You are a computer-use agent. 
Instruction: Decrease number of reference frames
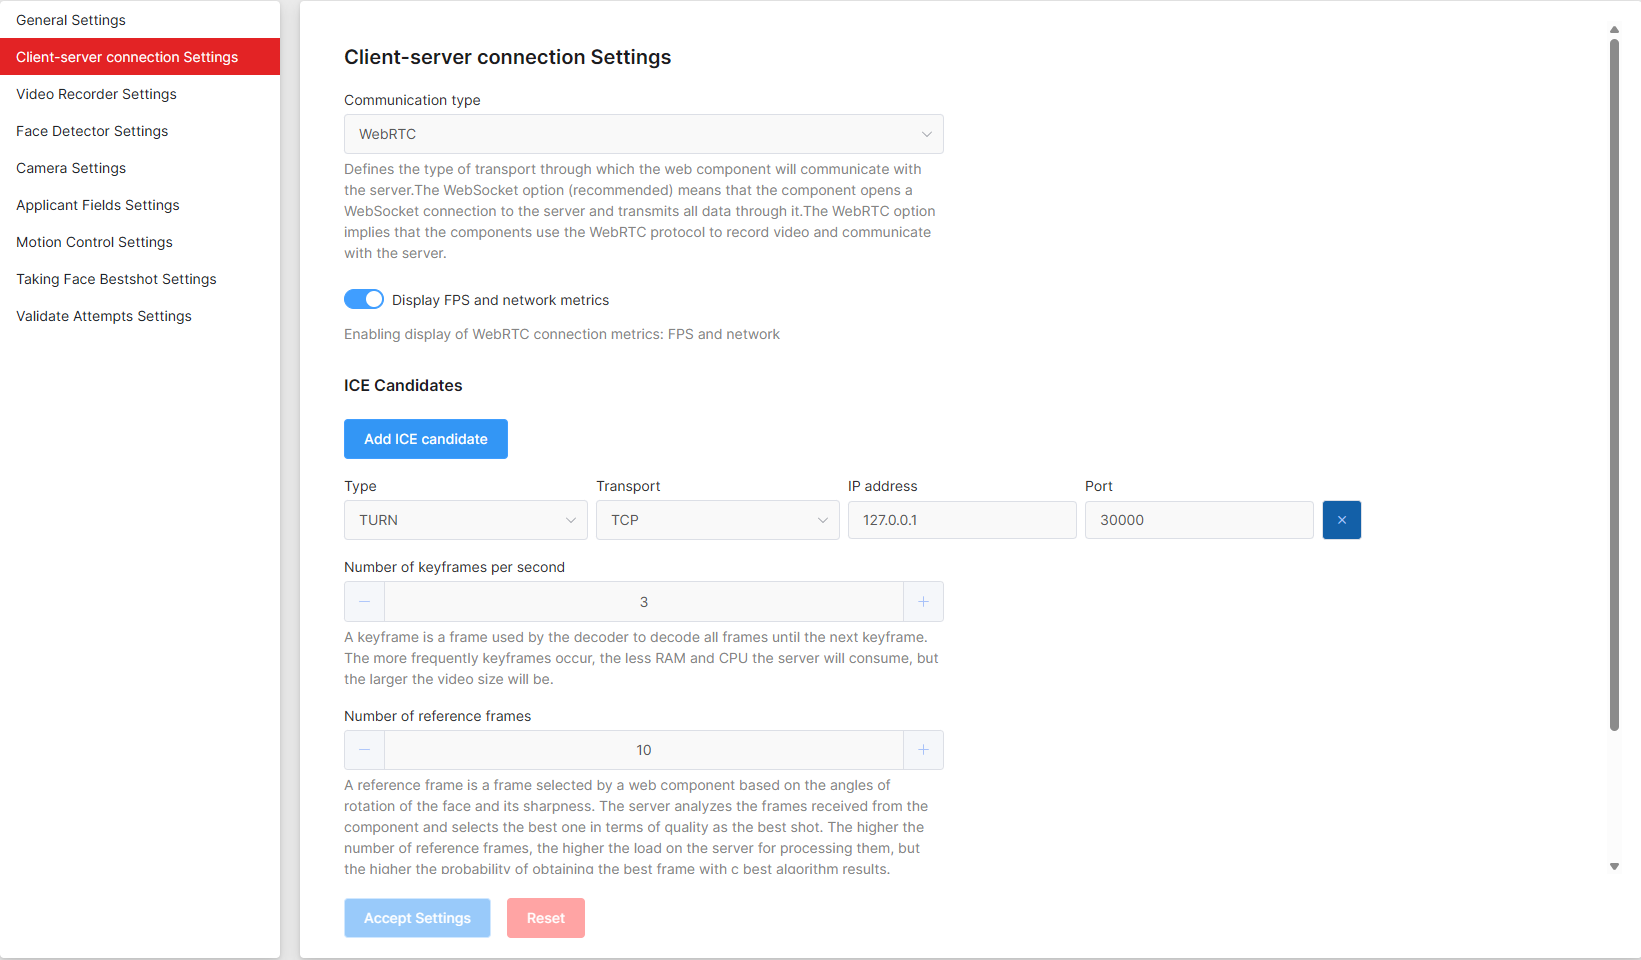tap(364, 750)
